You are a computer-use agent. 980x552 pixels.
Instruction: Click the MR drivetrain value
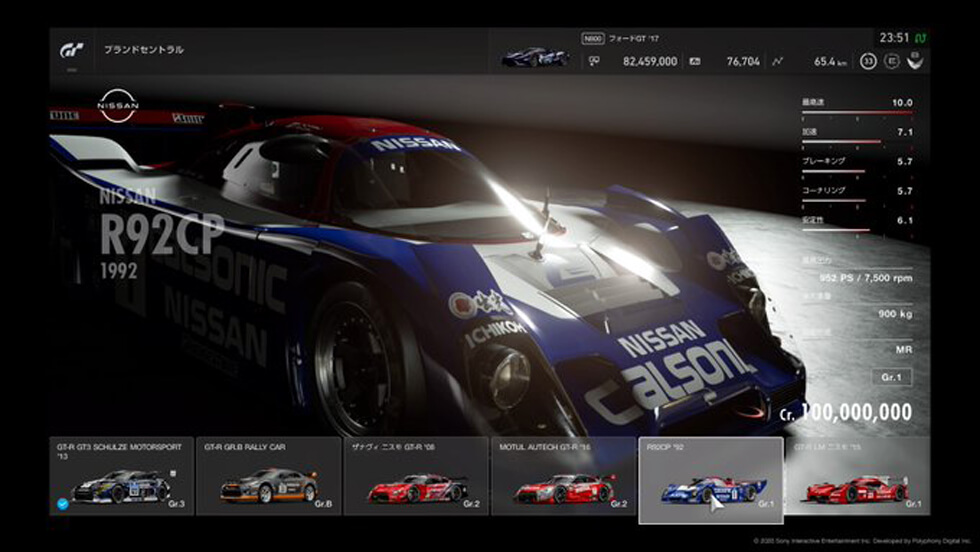coord(904,349)
